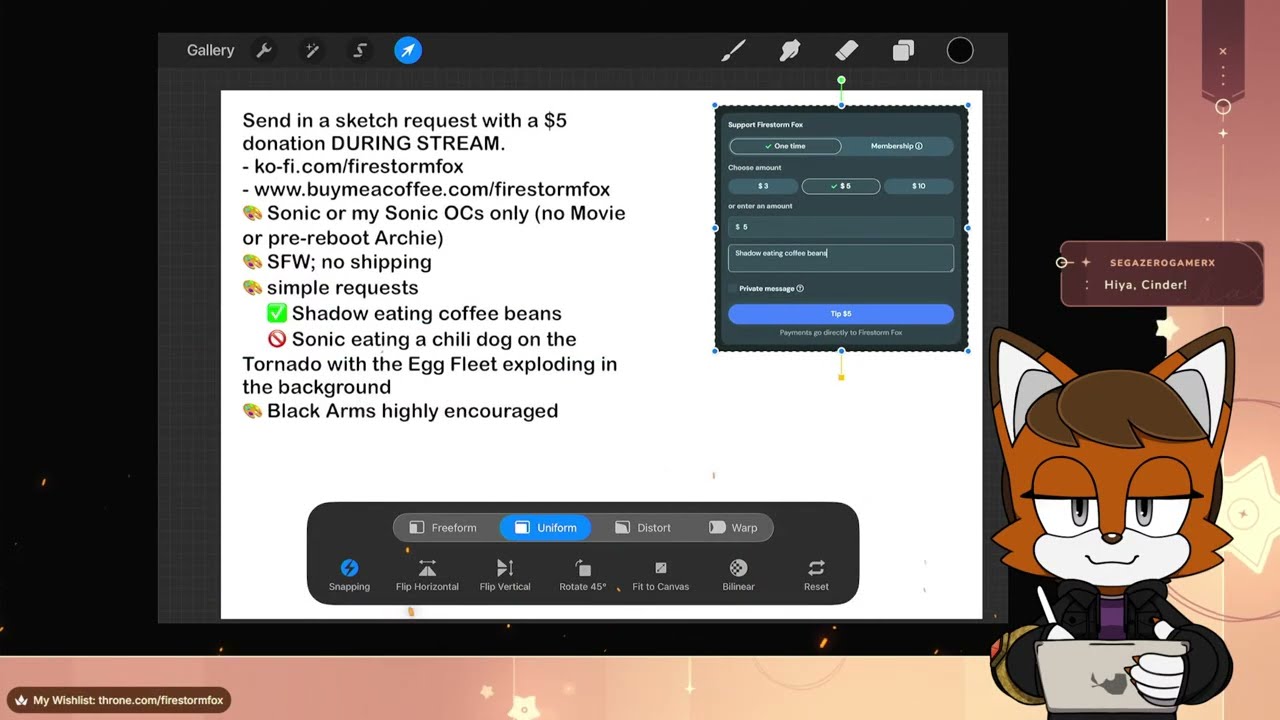The height and width of the screenshot is (720, 1280).
Task: Click the green rotation handle above selection
Action: point(841,80)
